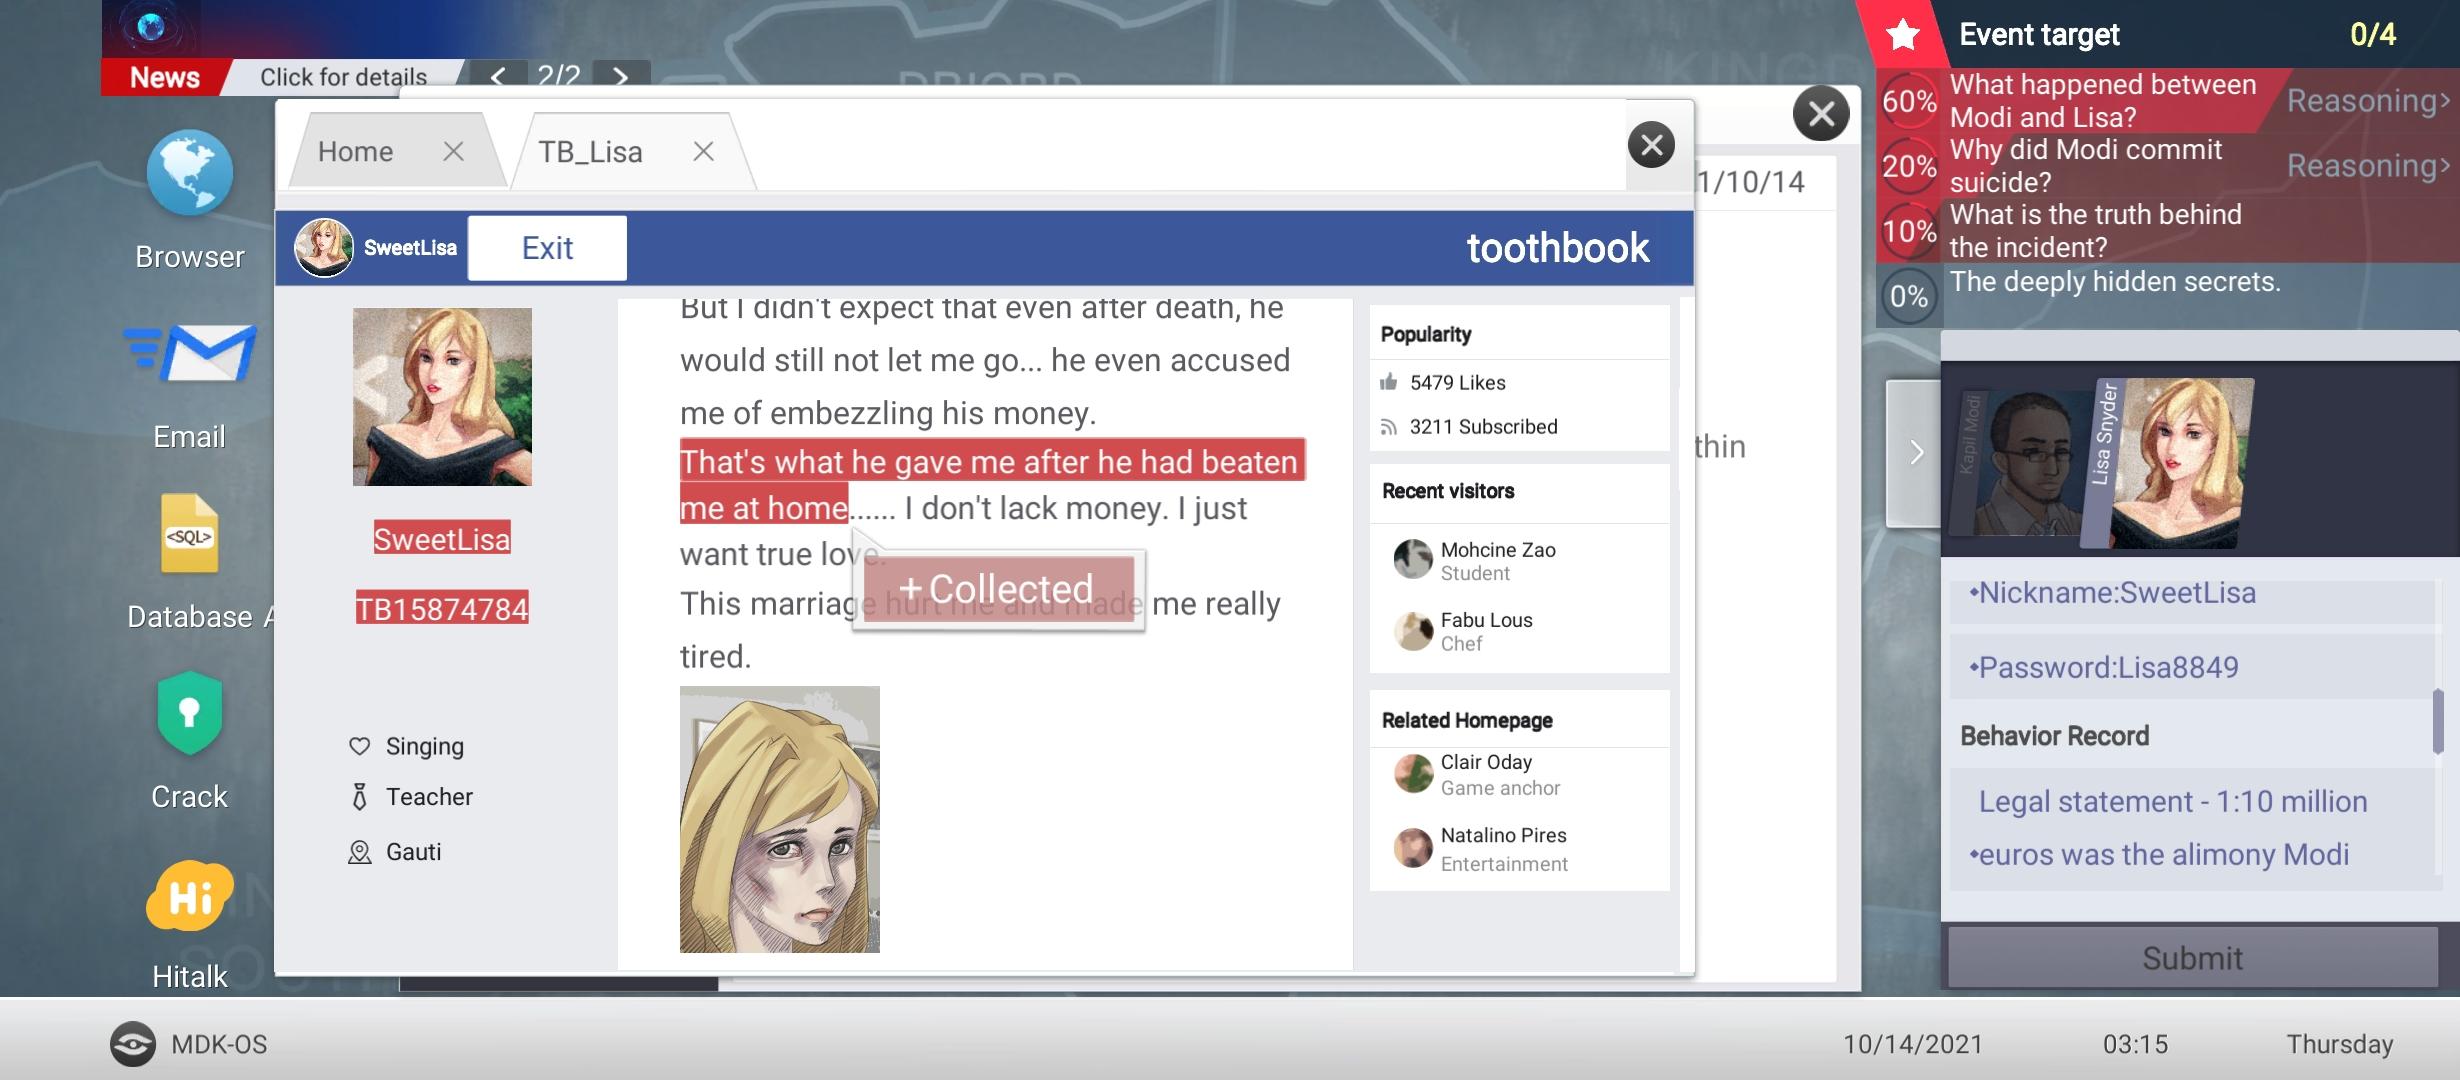Image resolution: width=2460 pixels, height=1080 pixels.
Task: Switch to the Home tab
Action: coord(356,152)
